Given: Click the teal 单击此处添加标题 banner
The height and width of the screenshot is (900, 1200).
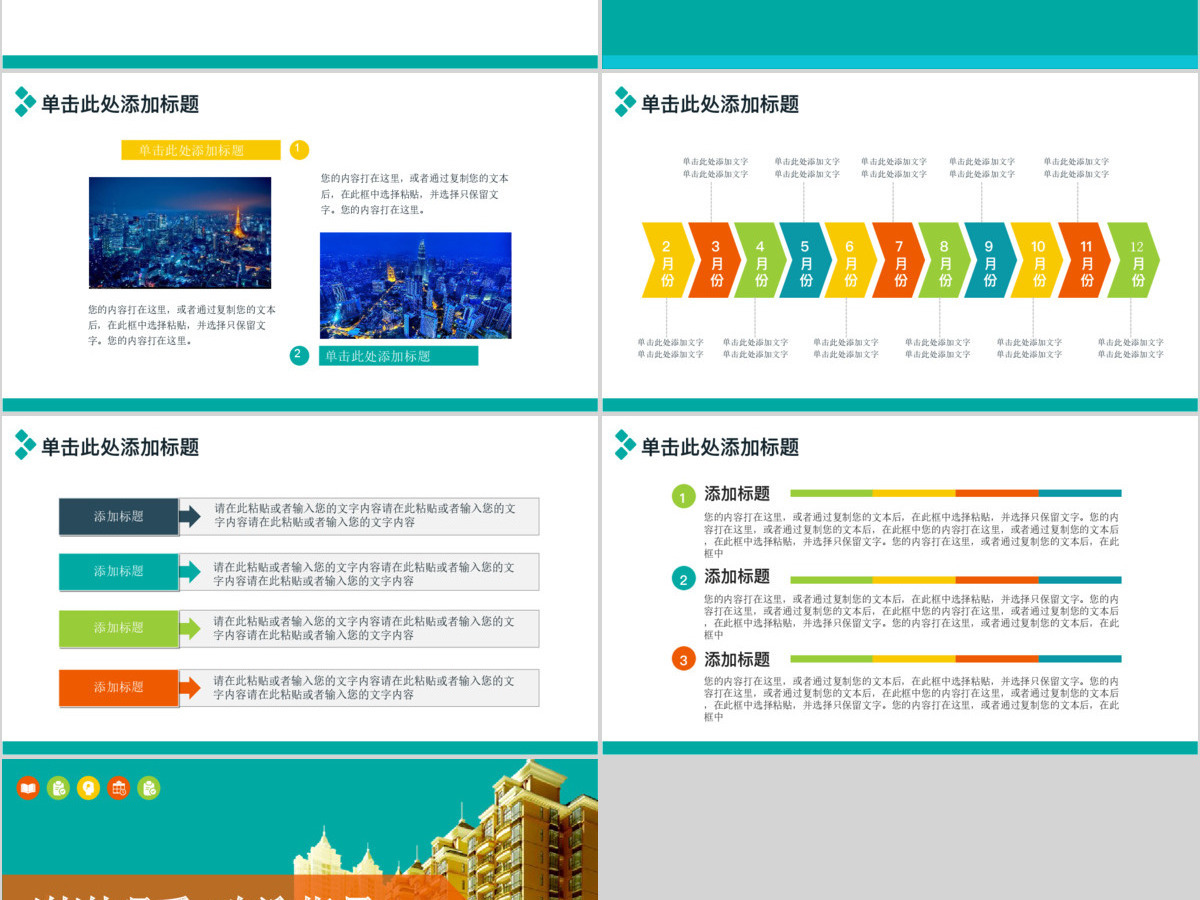Looking at the screenshot, I should (x=398, y=355).
